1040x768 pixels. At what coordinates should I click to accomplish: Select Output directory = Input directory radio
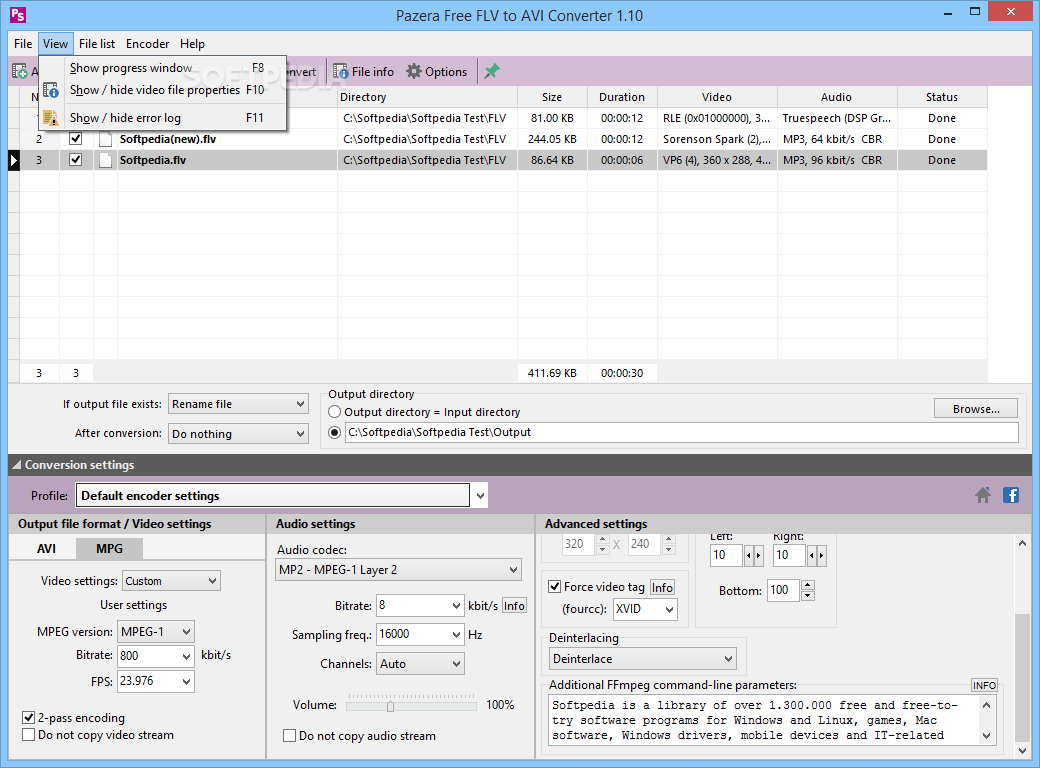pyautogui.click(x=335, y=412)
